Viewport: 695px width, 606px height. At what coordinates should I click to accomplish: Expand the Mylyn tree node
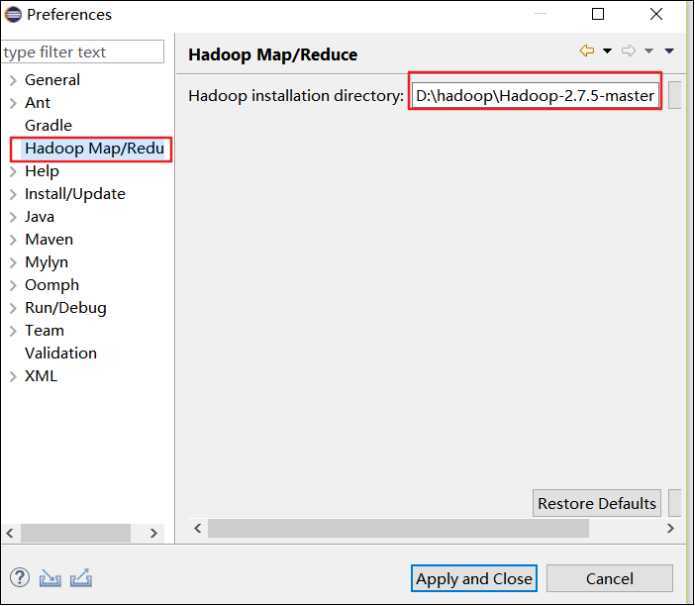[x=13, y=262]
